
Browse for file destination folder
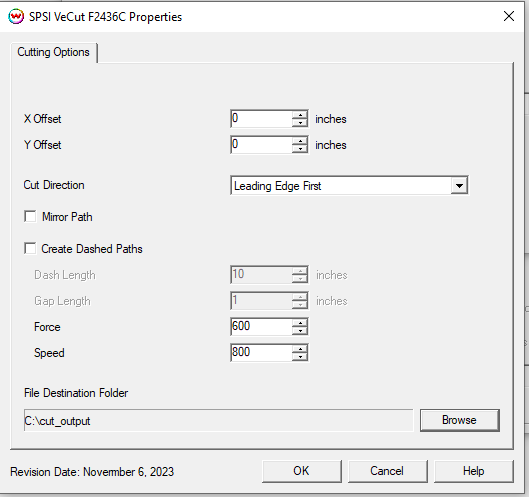click(x=460, y=420)
